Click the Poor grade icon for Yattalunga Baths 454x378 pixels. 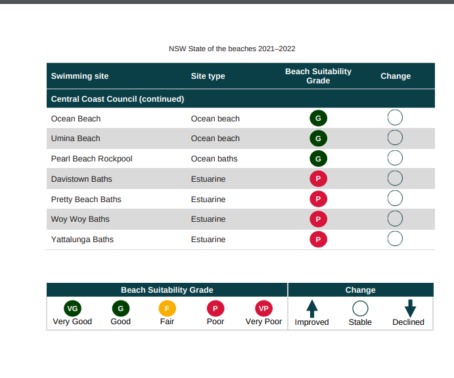click(x=318, y=239)
